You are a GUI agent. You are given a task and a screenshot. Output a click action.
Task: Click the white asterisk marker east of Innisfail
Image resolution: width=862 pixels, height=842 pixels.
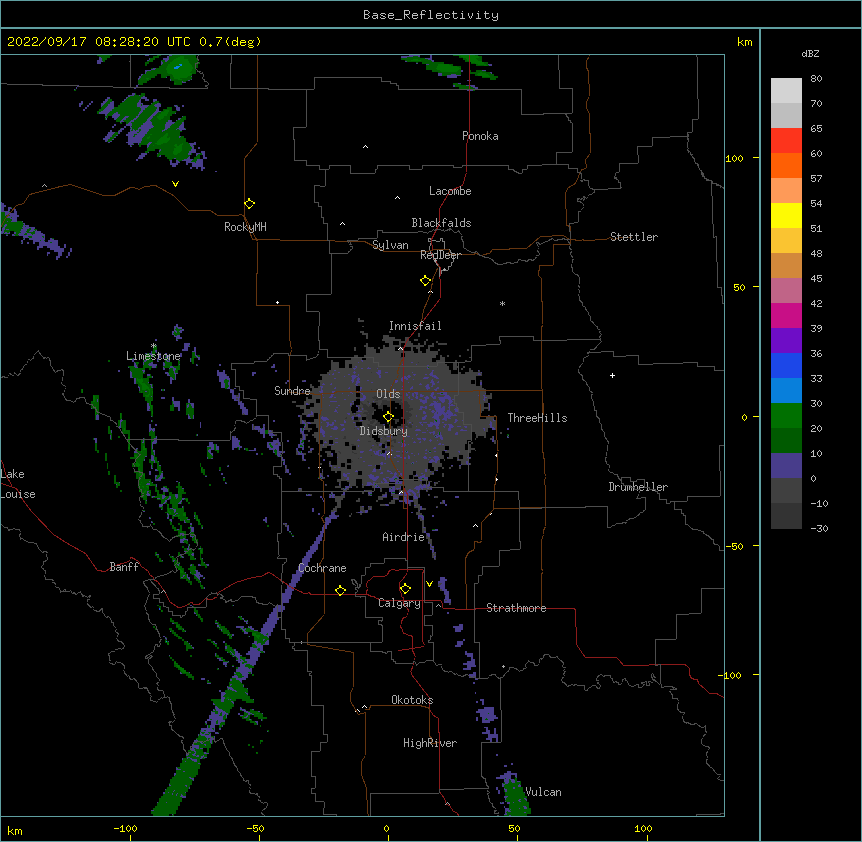point(502,303)
